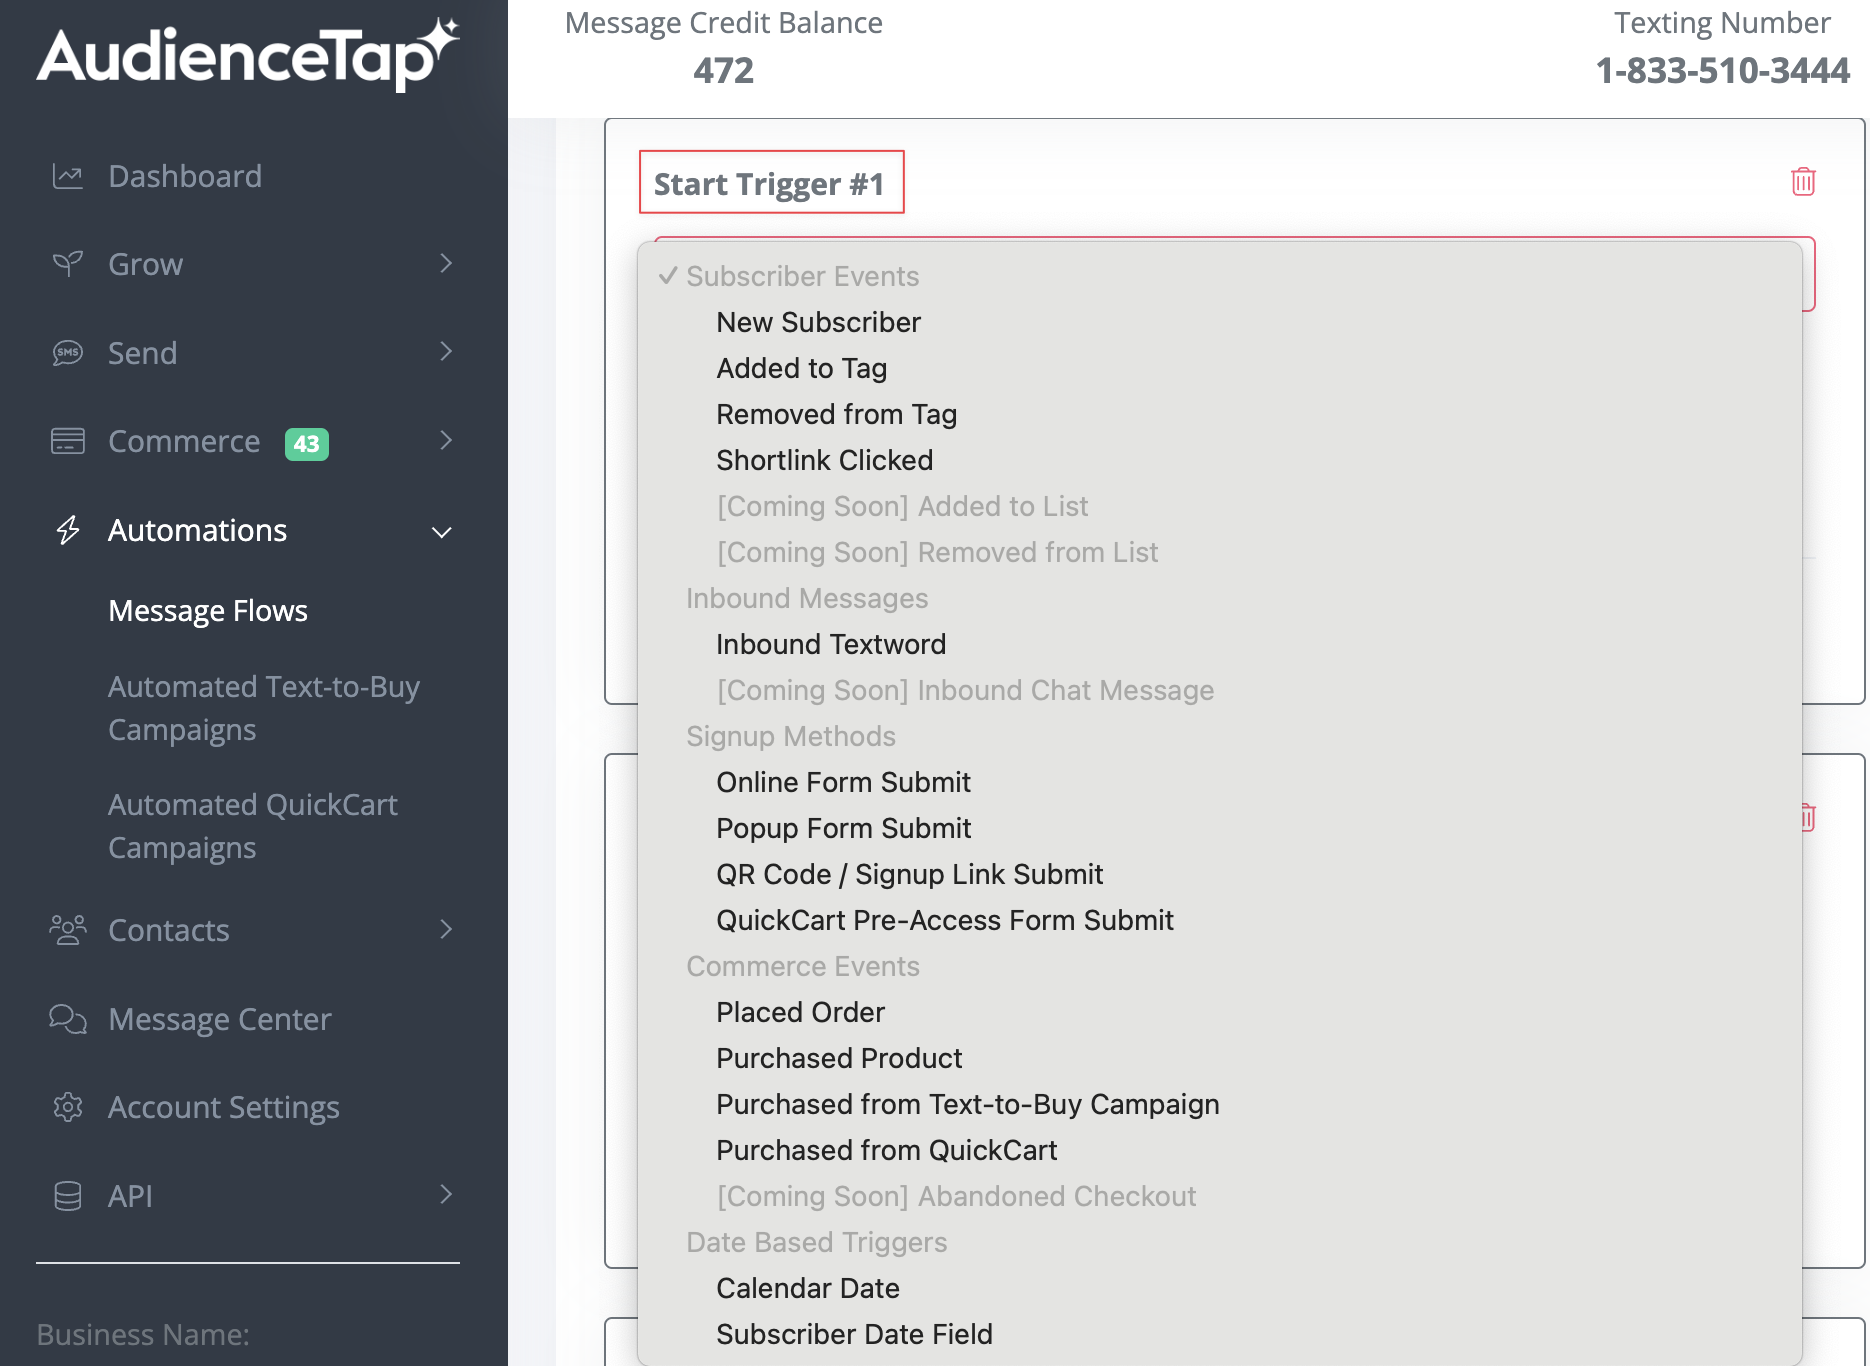
Task: Click the Automations lightning bolt icon
Action: click(x=67, y=530)
